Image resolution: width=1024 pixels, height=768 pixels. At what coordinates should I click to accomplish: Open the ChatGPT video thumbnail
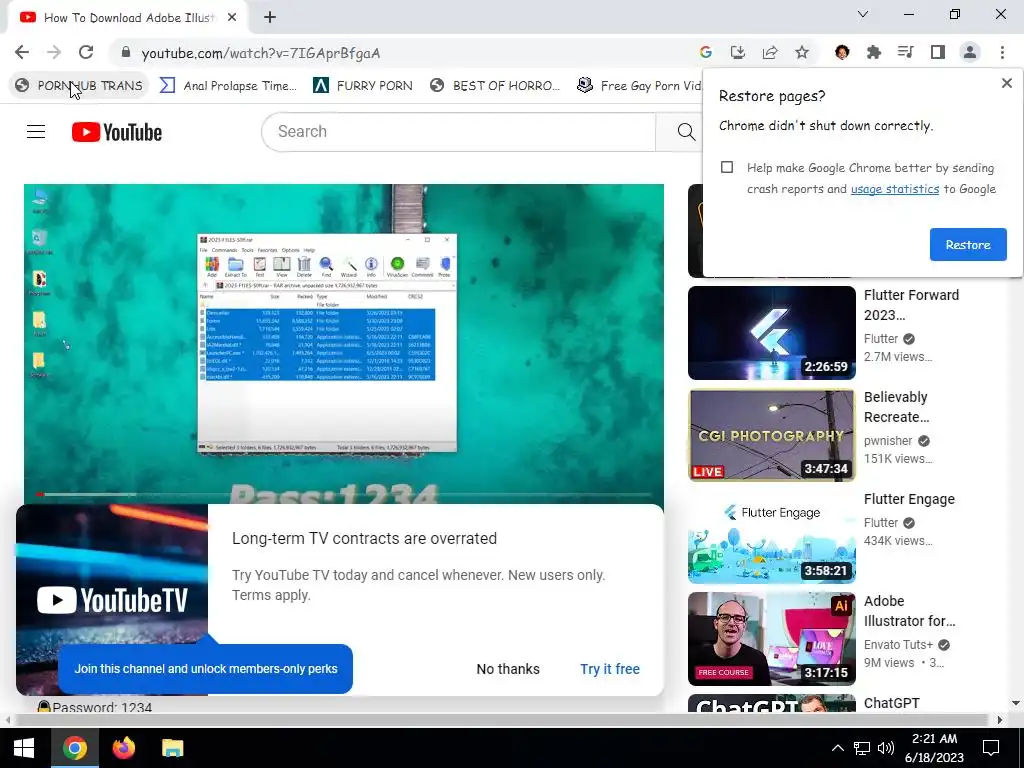771,703
